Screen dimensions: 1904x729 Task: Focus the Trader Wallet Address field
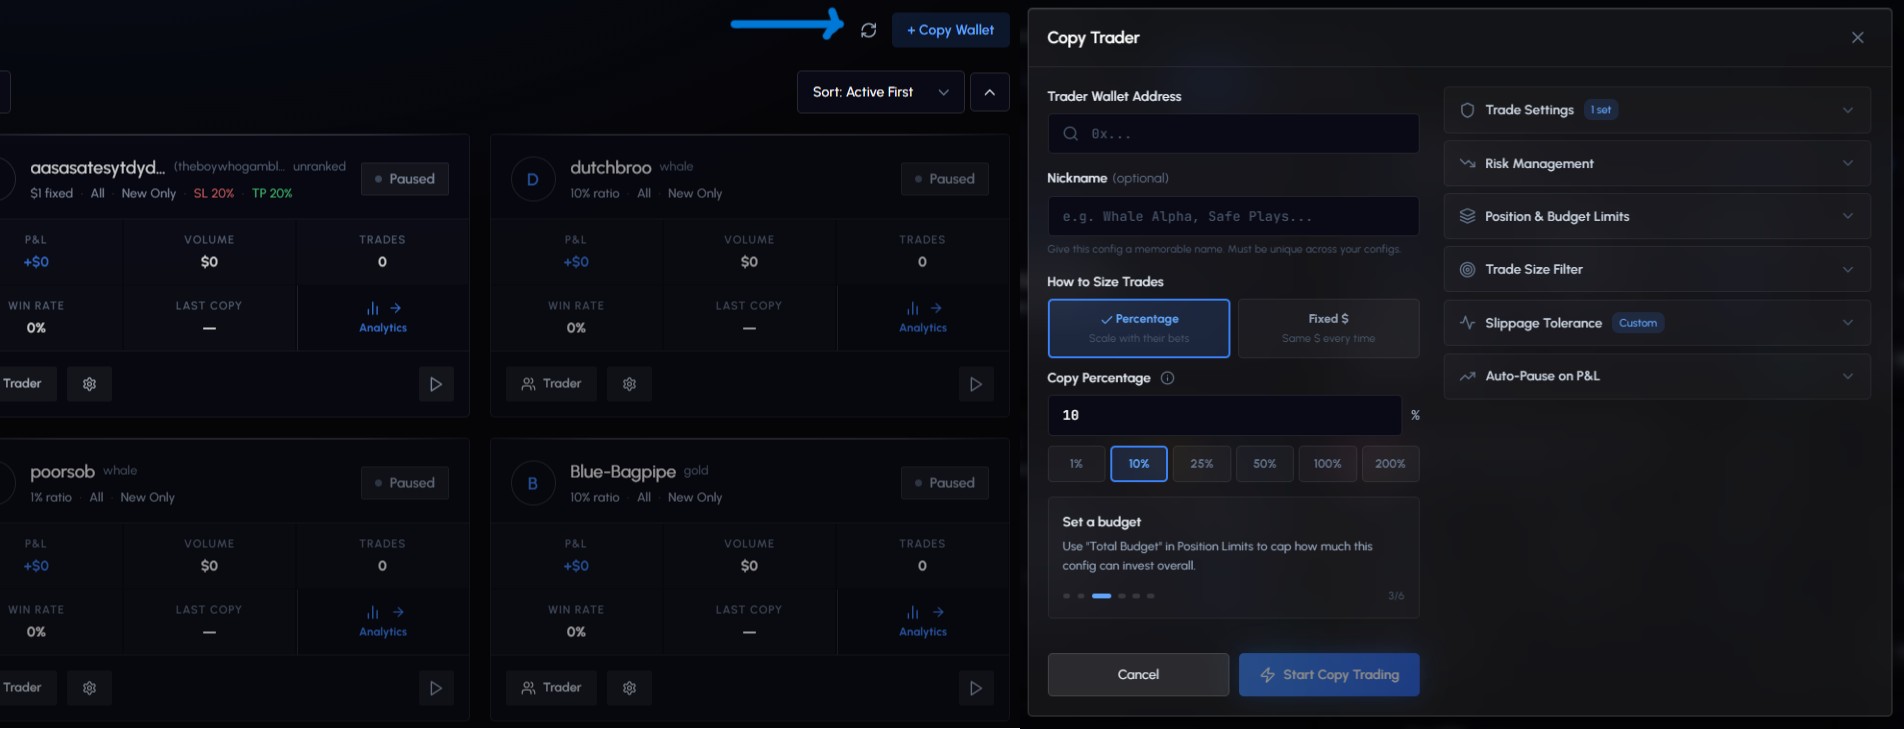[x=1233, y=134]
